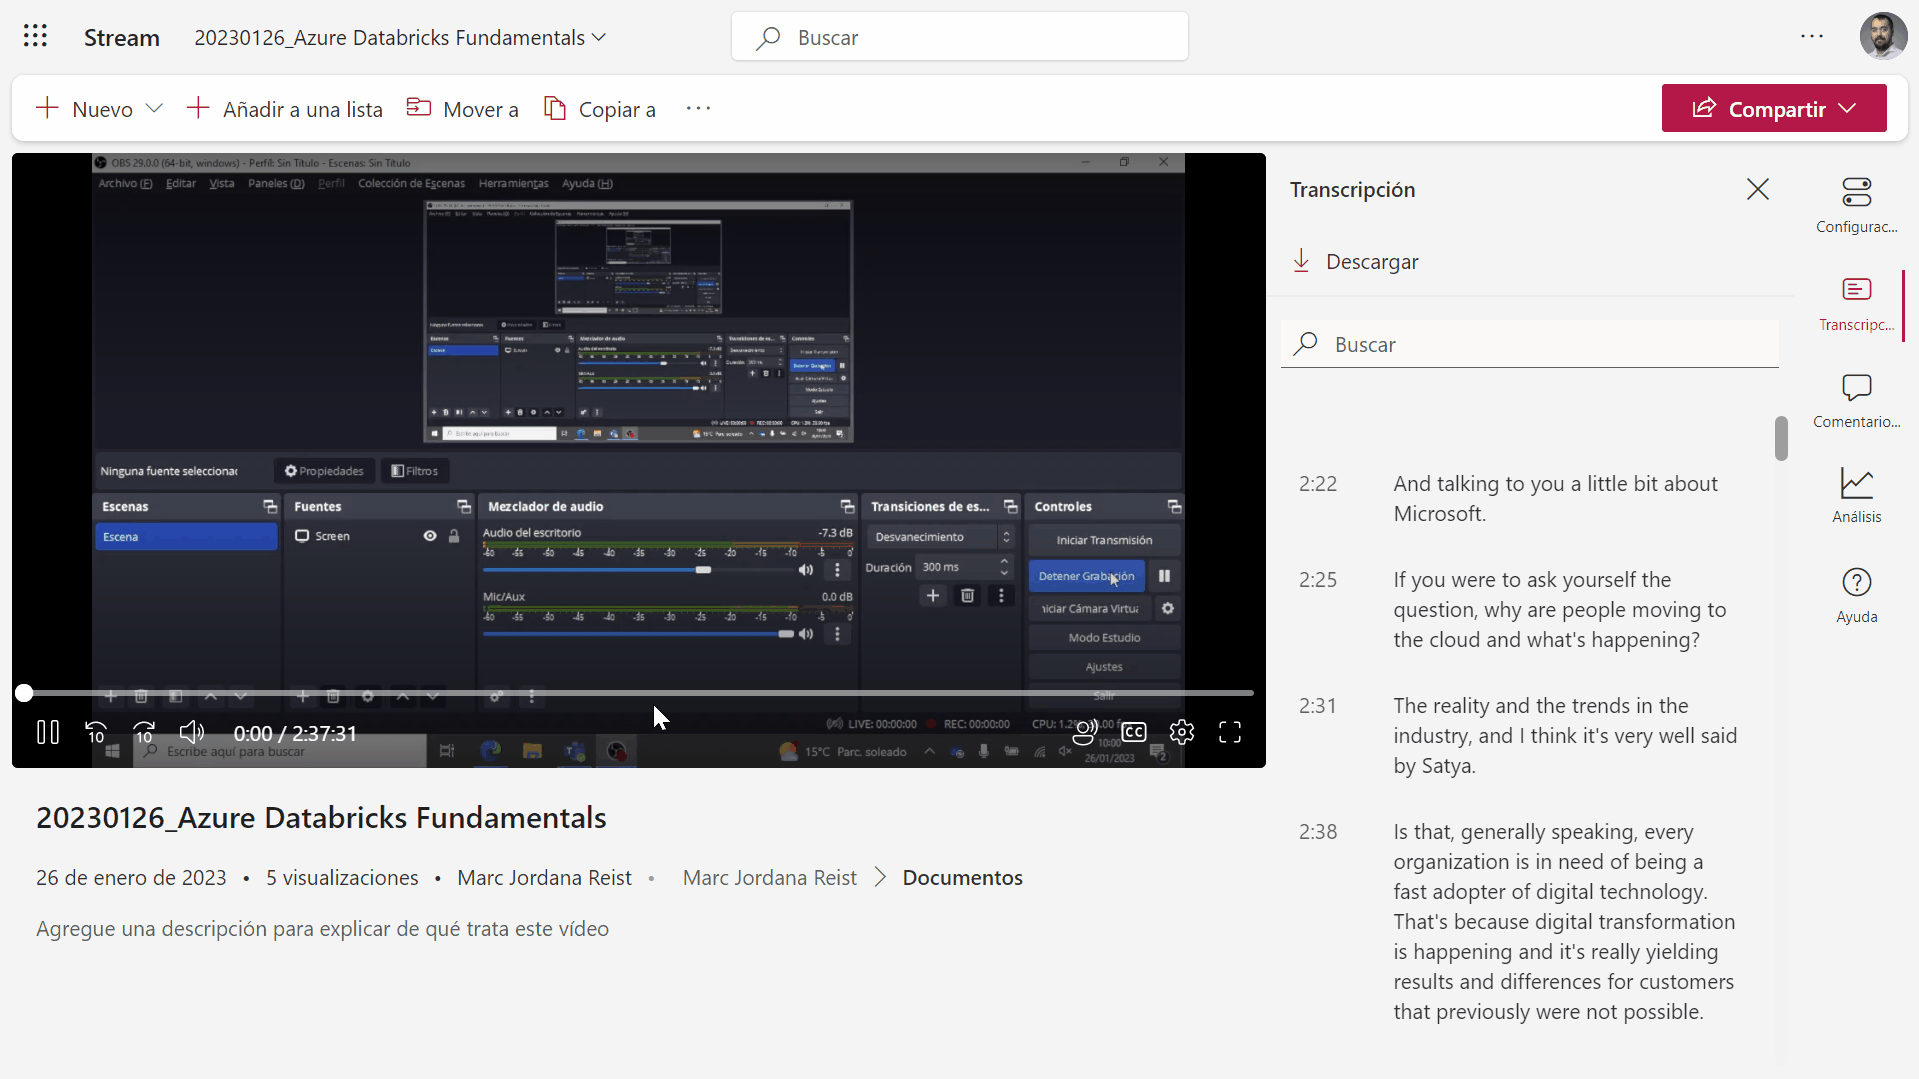Click Vista menu in OBS video

click(222, 183)
